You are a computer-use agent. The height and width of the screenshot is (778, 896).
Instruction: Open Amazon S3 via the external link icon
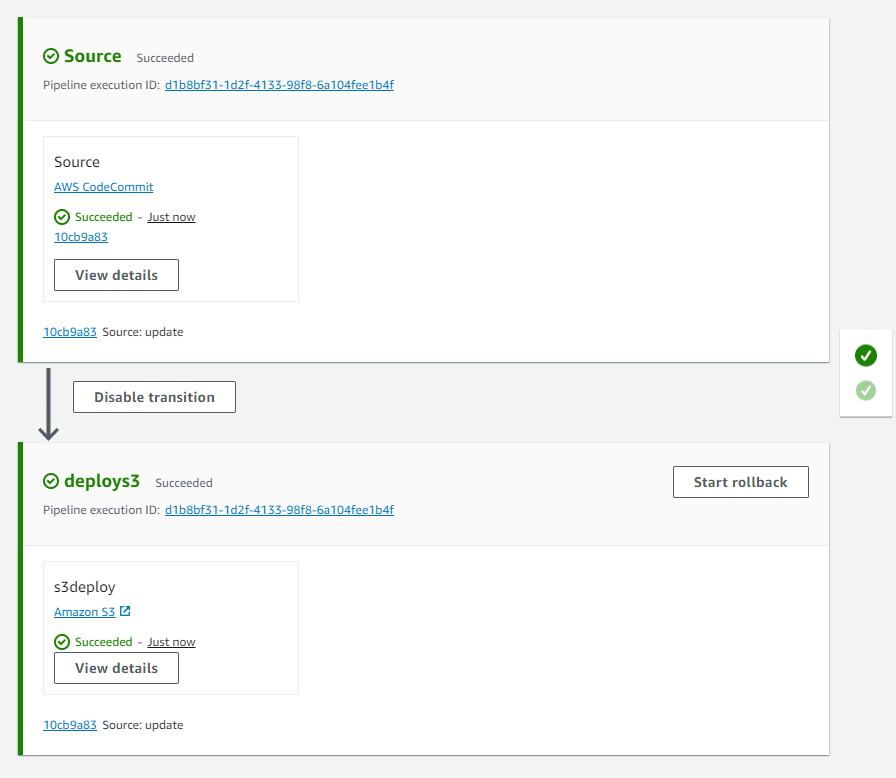[124, 611]
